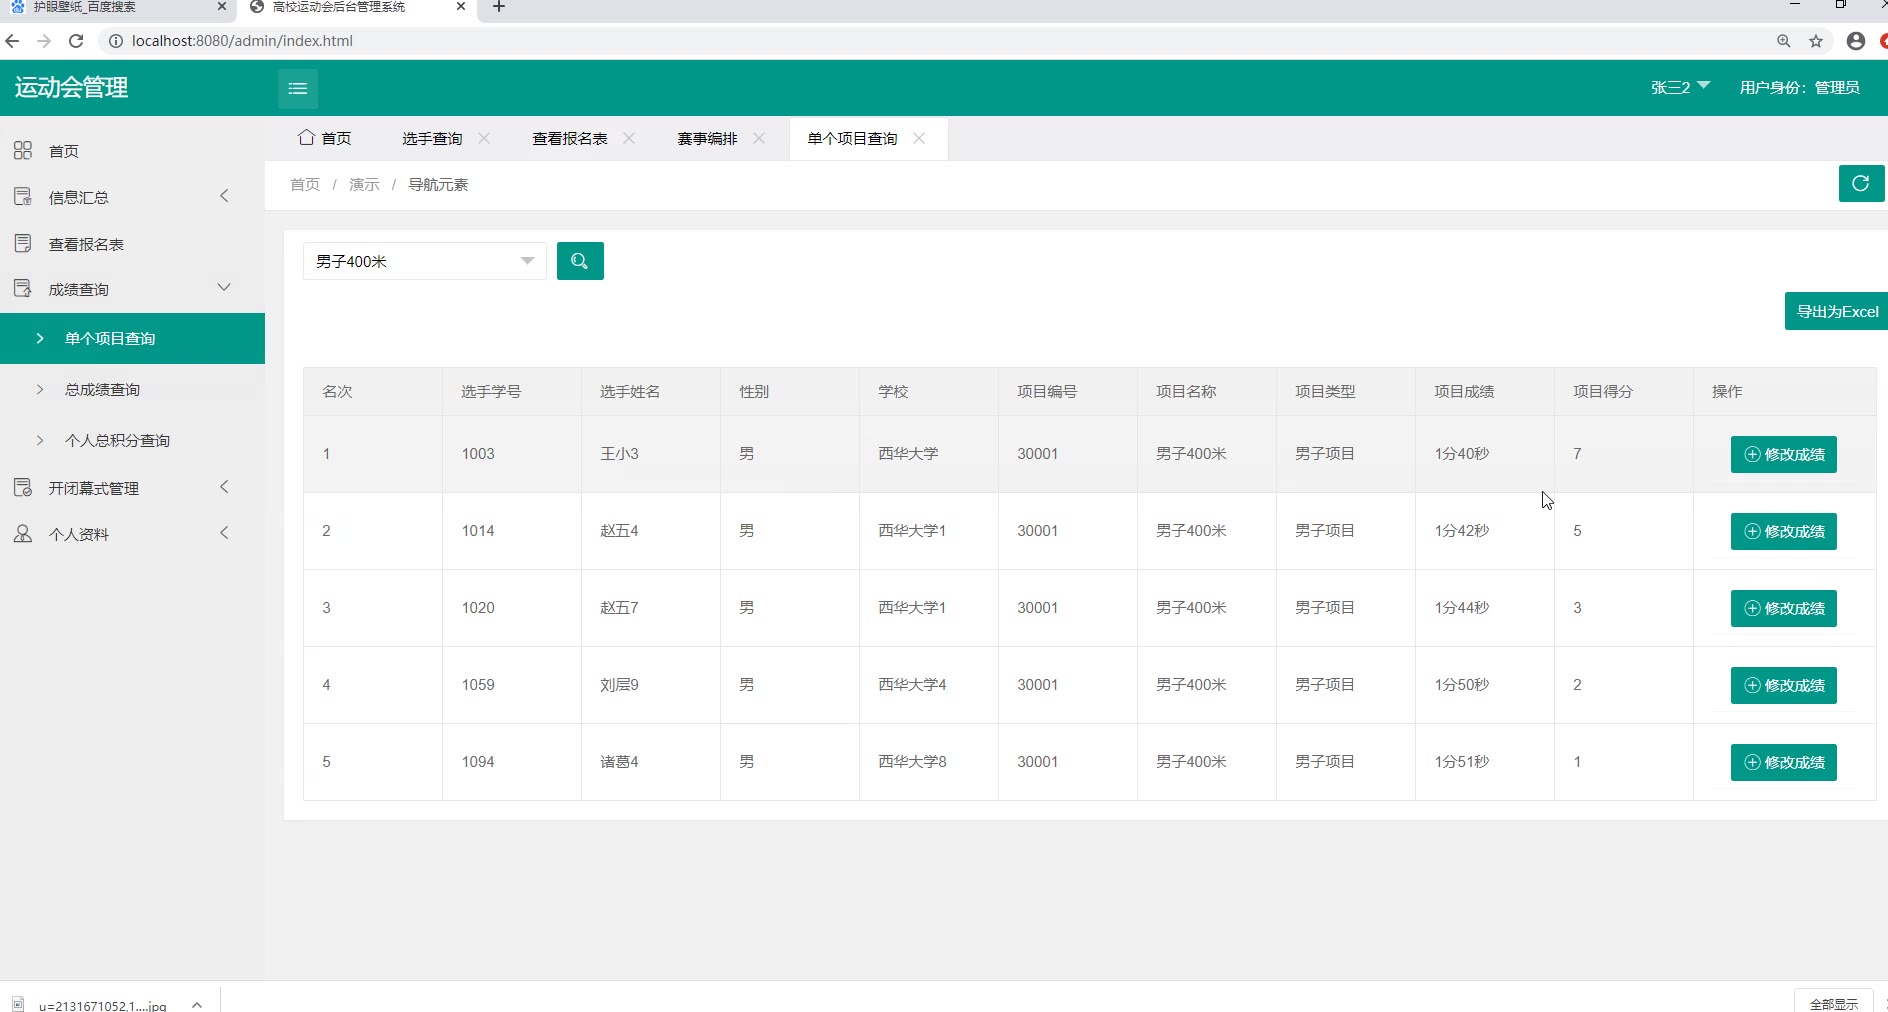Image resolution: width=1888 pixels, height=1012 pixels.
Task: Open the 张三2 user dropdown
Action: (1680, 87)
